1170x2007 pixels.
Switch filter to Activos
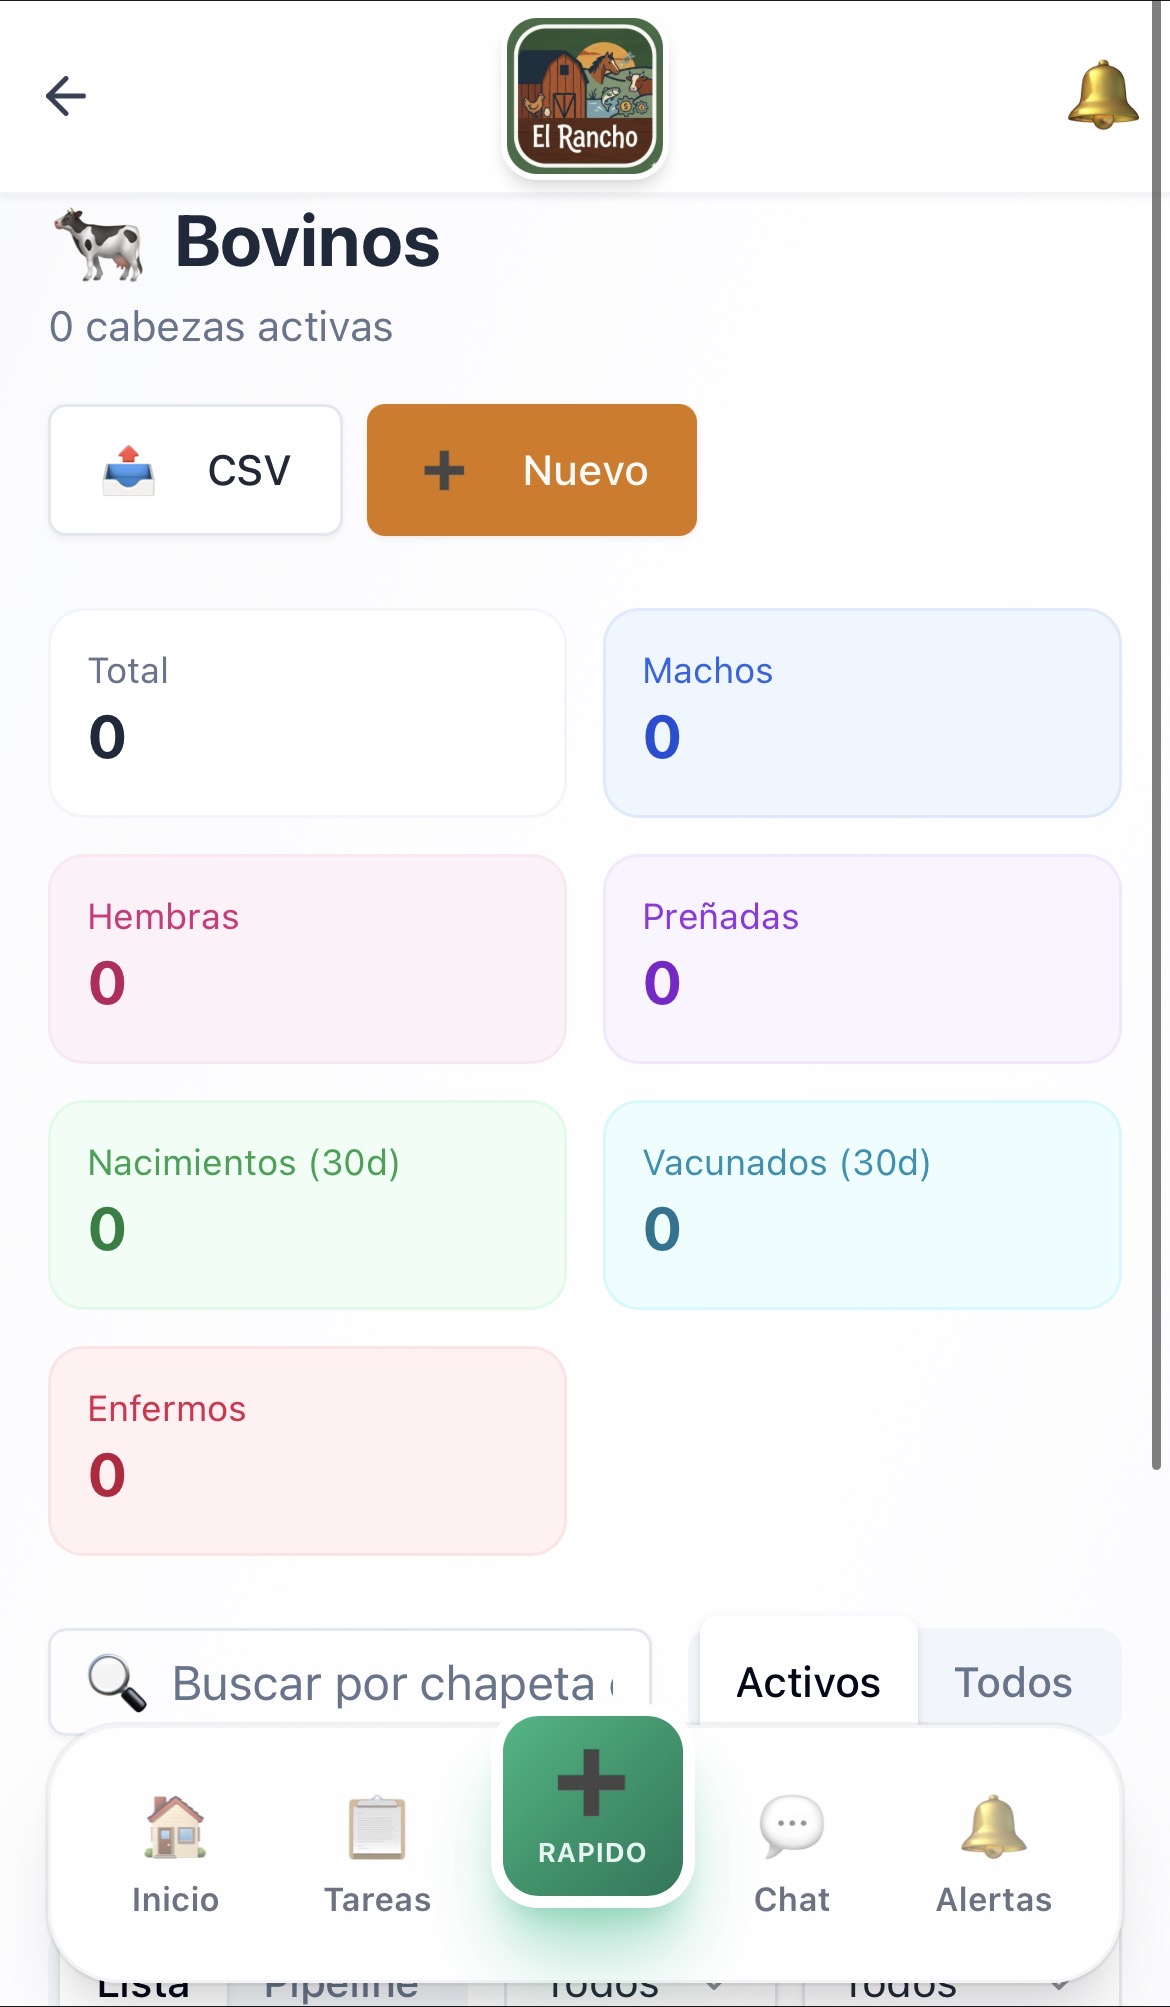tap(808, 1682)
